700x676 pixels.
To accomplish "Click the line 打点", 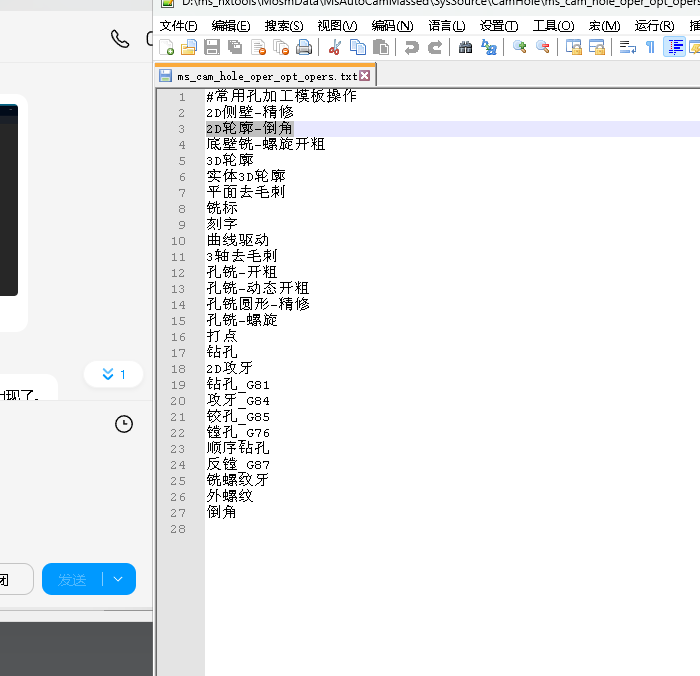I will coord(222,336).
